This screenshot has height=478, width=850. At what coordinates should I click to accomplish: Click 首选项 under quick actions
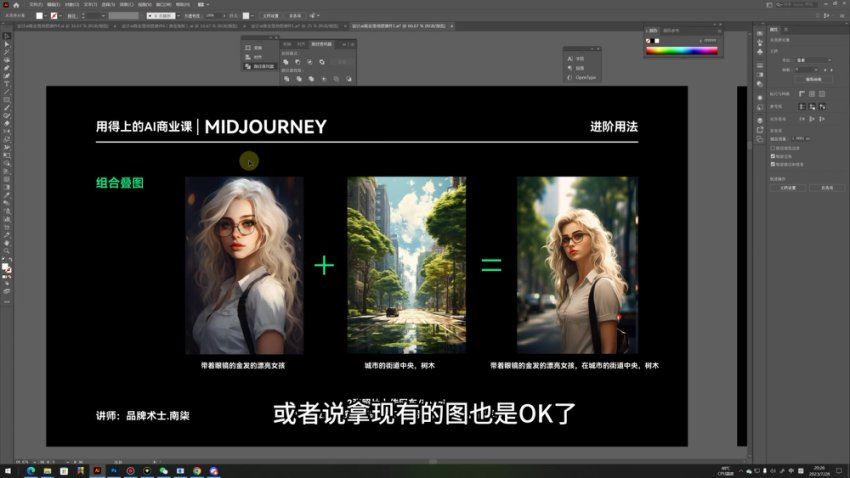827,188
